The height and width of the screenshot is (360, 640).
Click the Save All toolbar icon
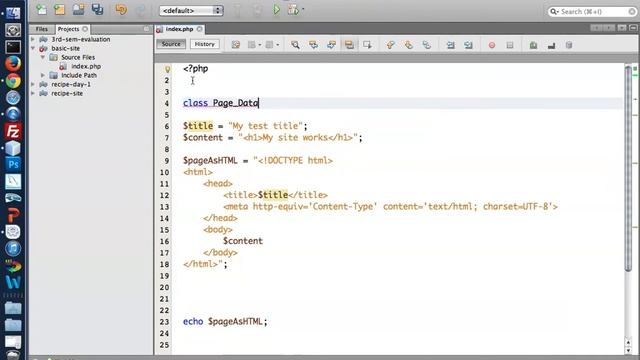tap(98, 10)
